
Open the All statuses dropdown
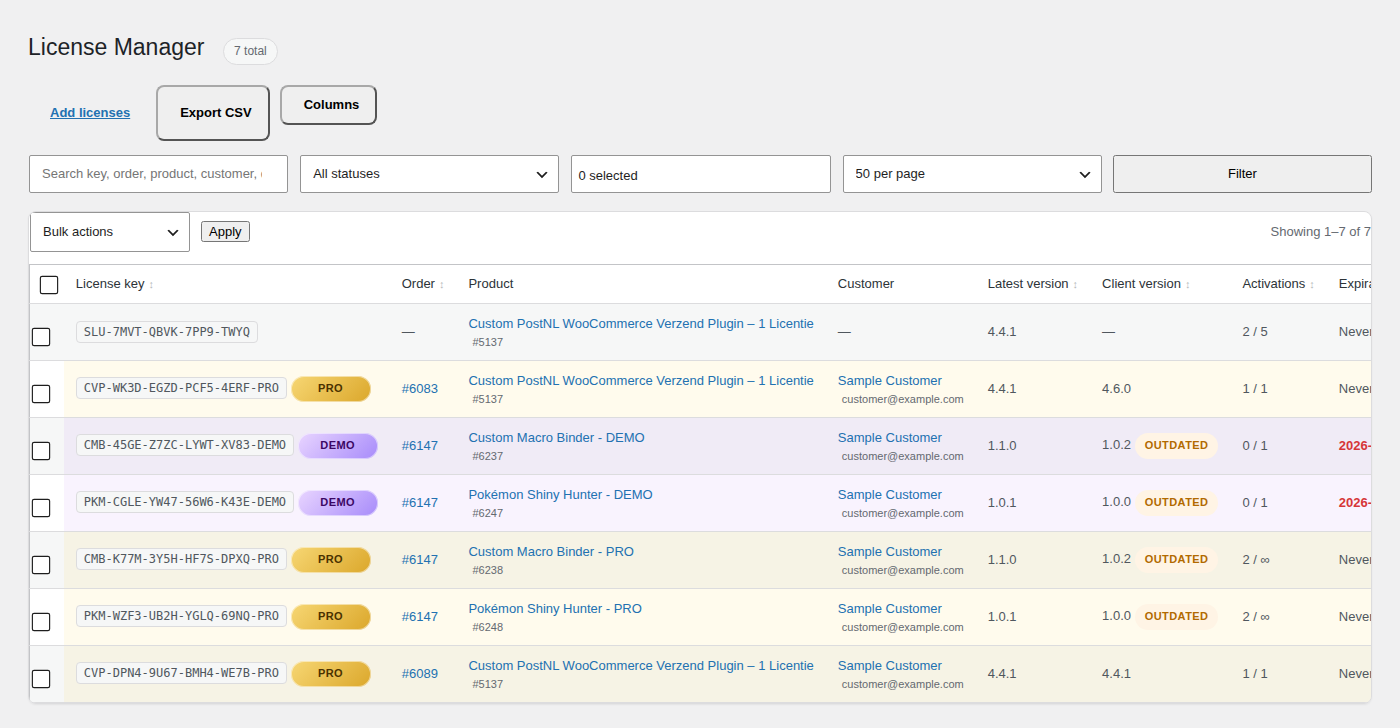click(429, 174)
